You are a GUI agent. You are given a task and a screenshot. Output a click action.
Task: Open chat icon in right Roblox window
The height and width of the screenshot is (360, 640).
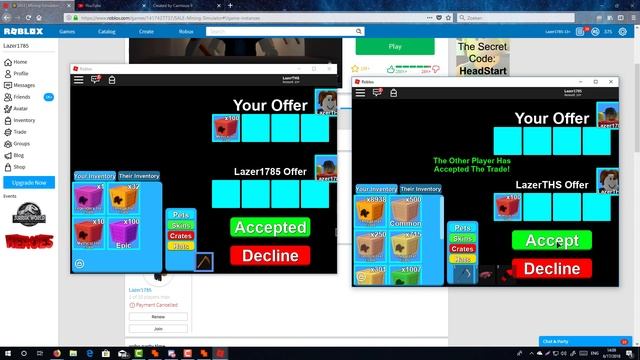pyautogui.click(x=377, y=92)
